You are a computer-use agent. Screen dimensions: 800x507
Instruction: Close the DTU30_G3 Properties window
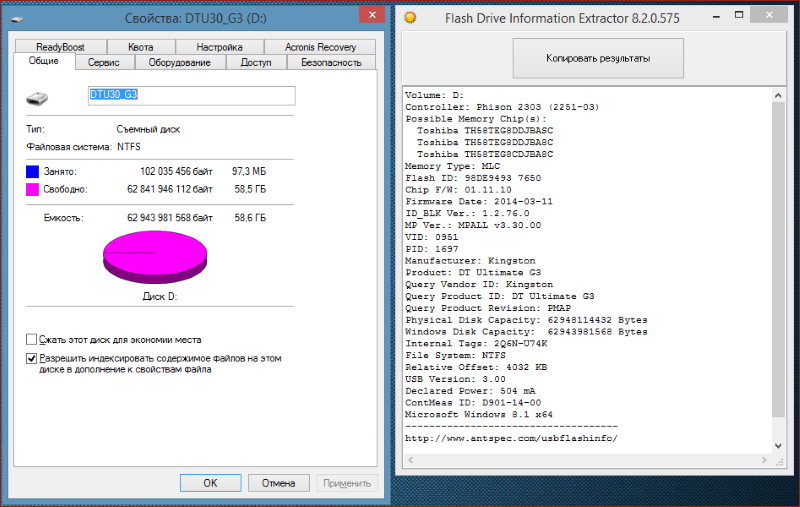[372, 15]
